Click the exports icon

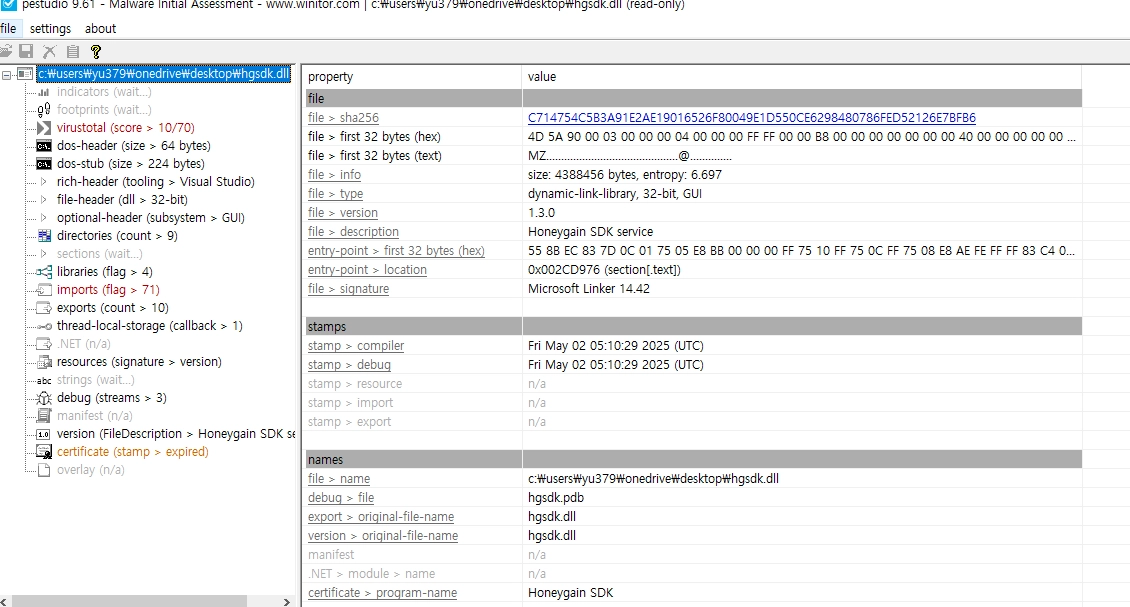(44, 308)
